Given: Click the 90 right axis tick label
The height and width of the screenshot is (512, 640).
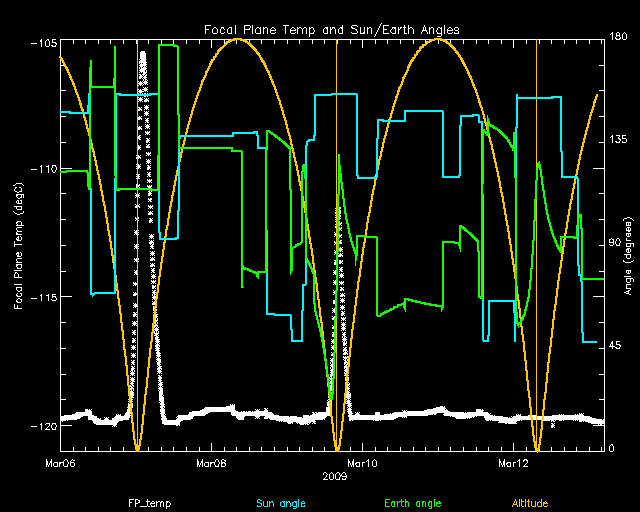Looking at the screenshot, I should 615,244.
